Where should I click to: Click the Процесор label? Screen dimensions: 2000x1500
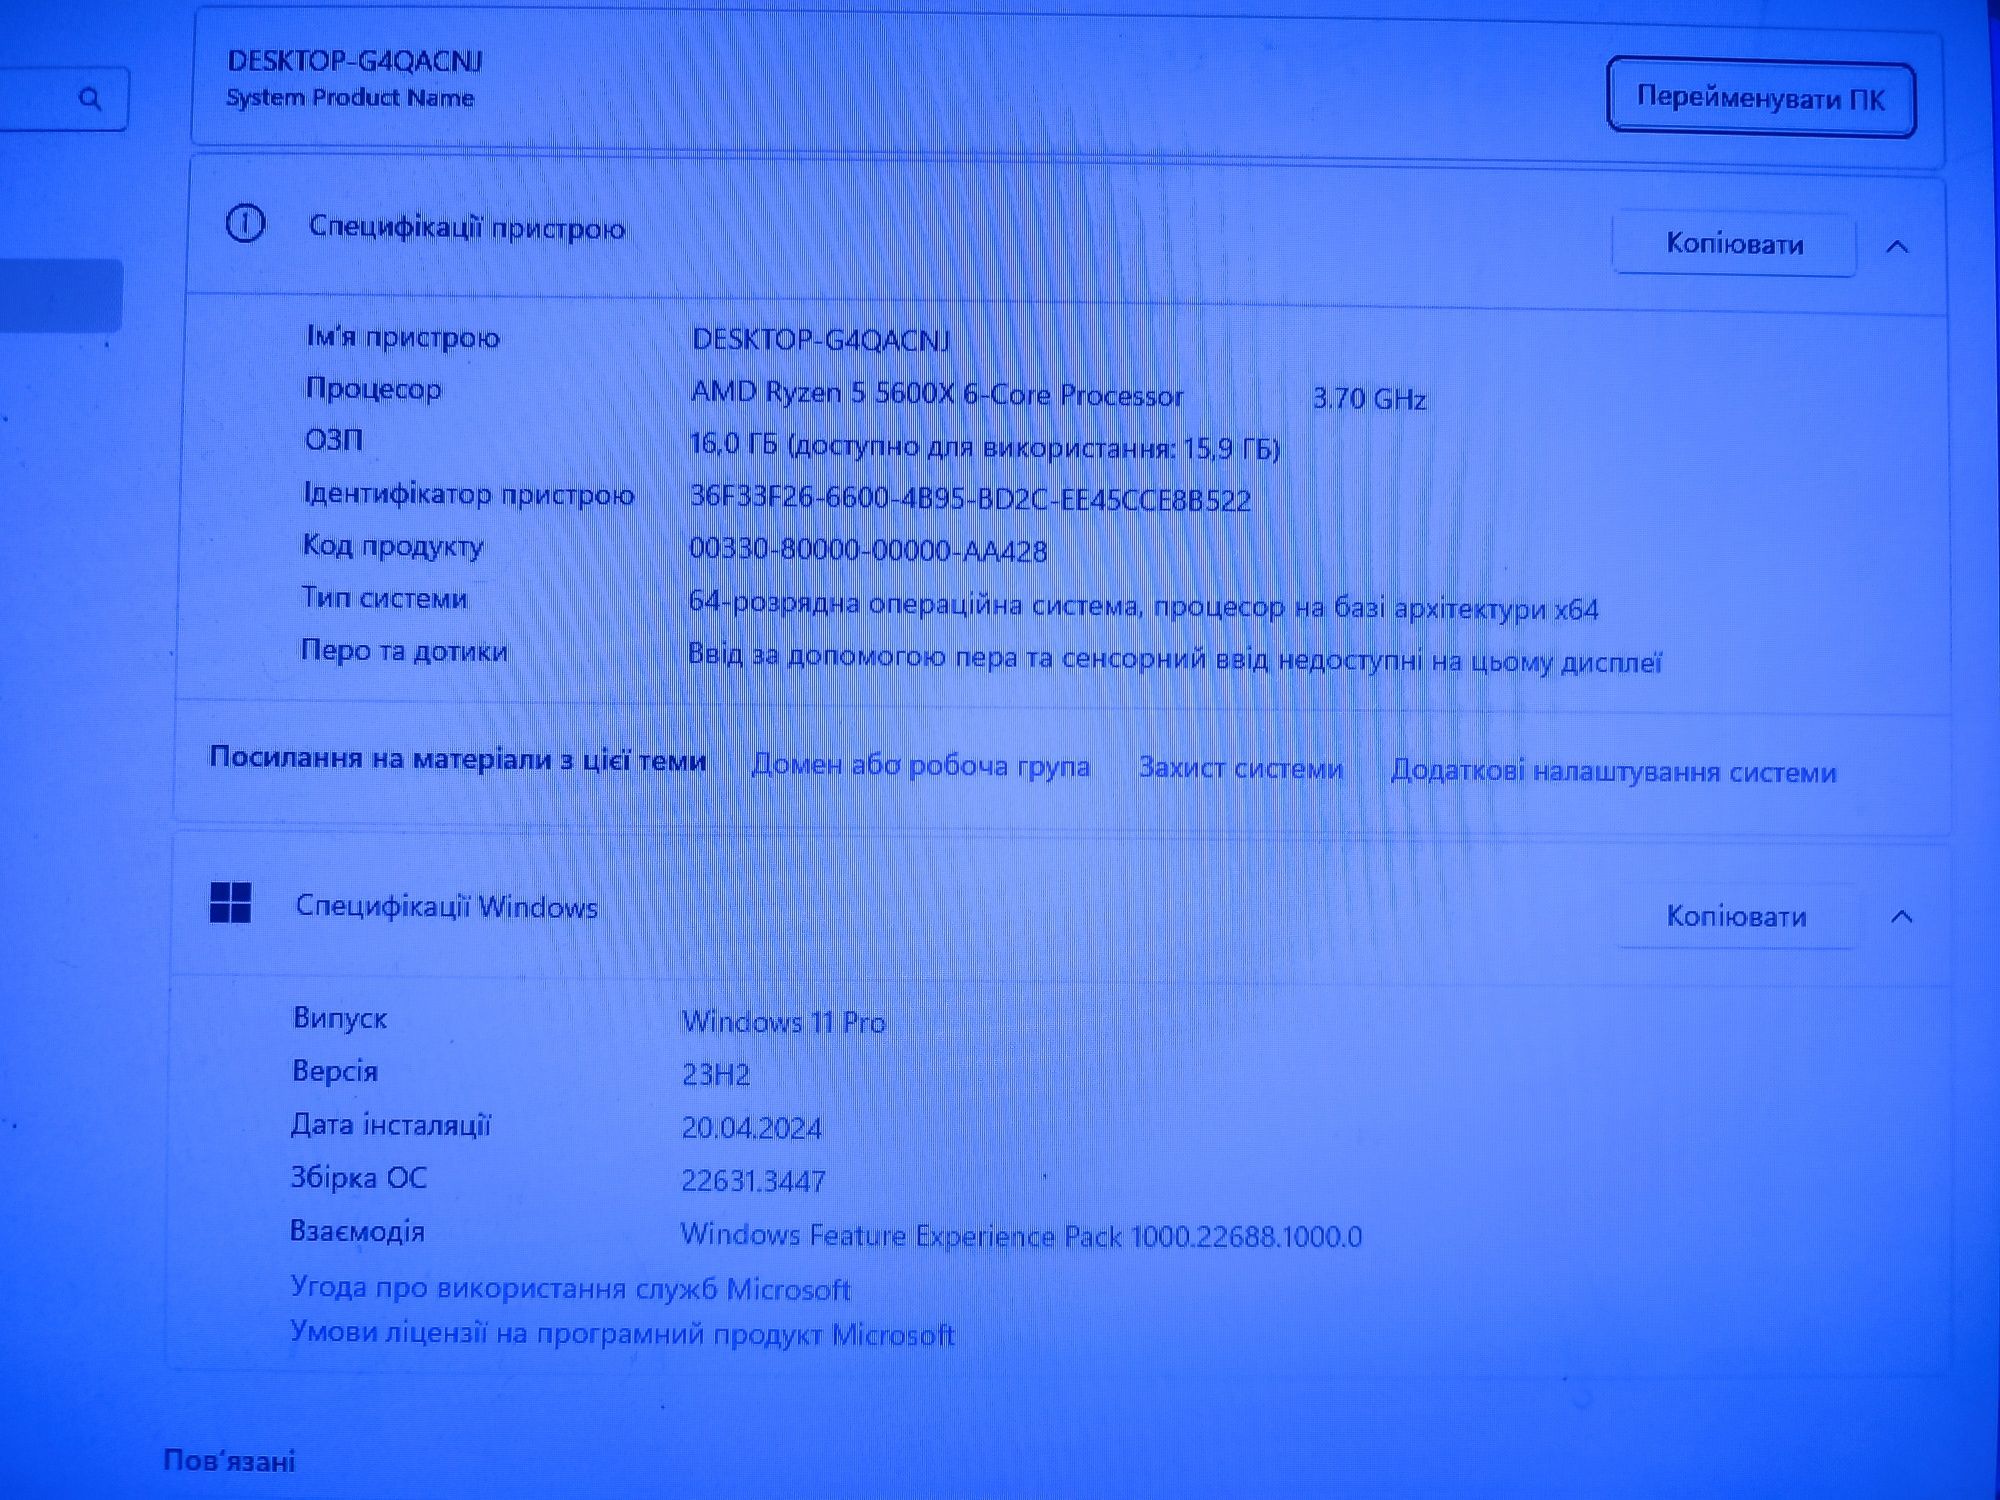[x=373, y=389]
